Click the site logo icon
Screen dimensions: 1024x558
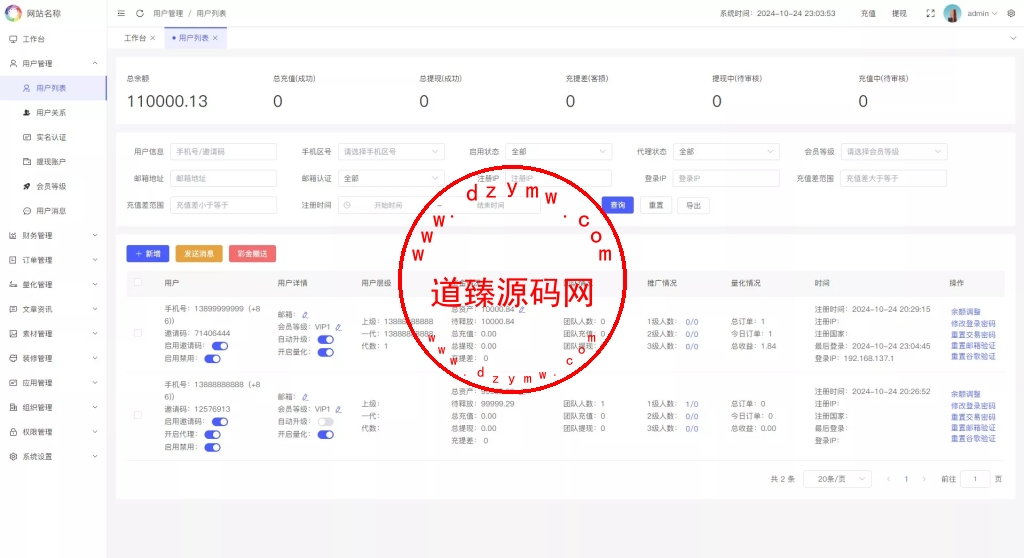[13, 13]
